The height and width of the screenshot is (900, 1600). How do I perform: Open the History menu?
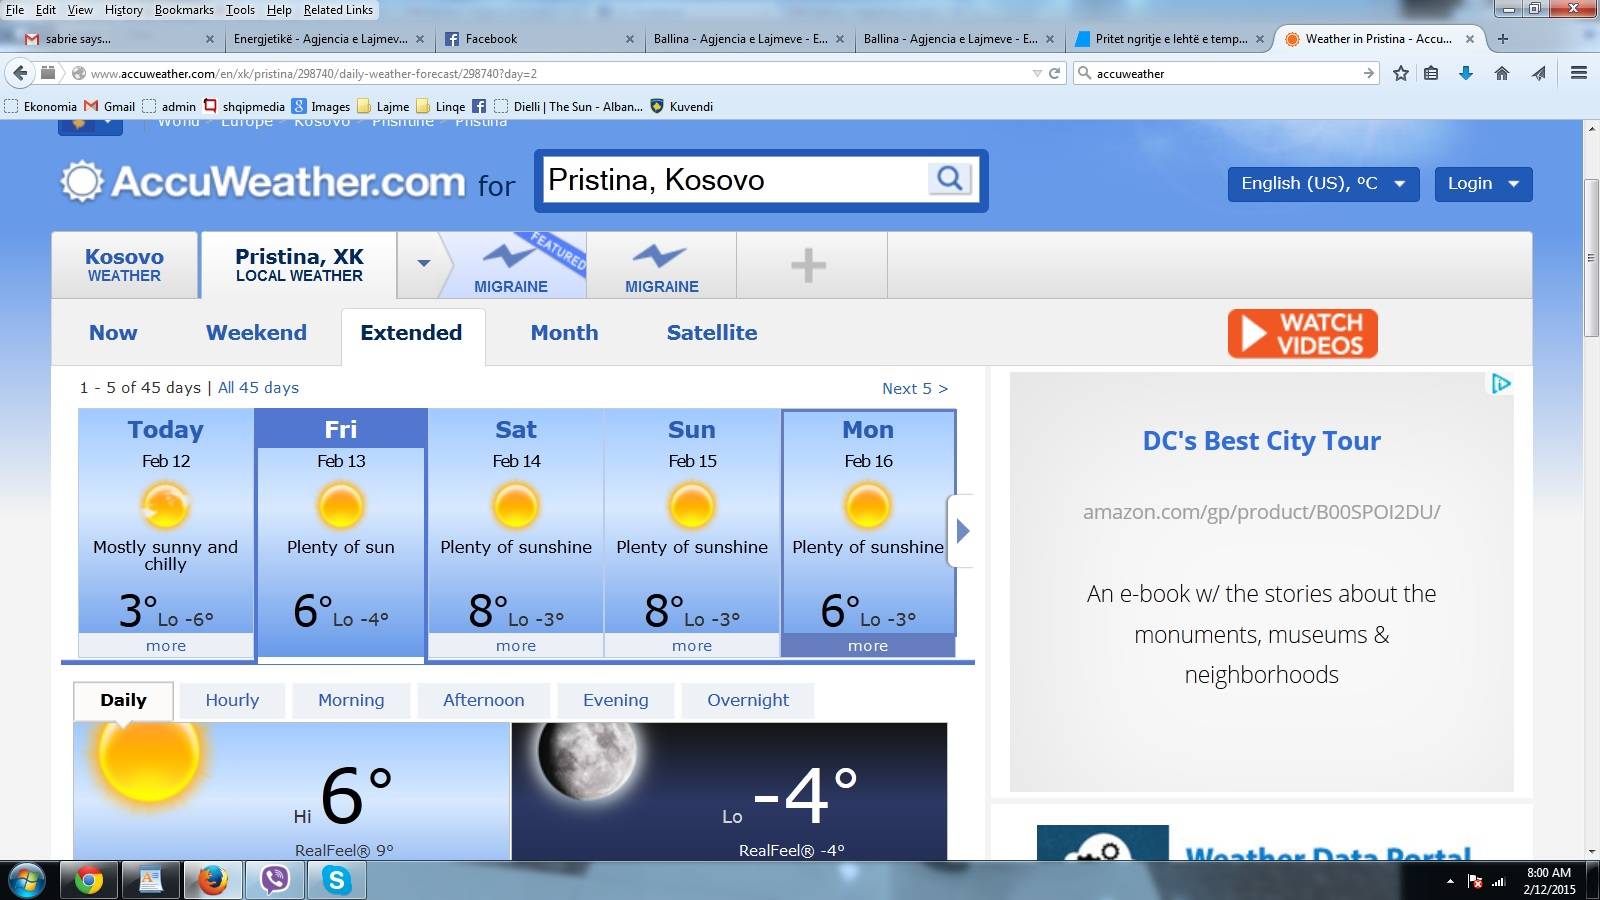[x=124, y=10]
